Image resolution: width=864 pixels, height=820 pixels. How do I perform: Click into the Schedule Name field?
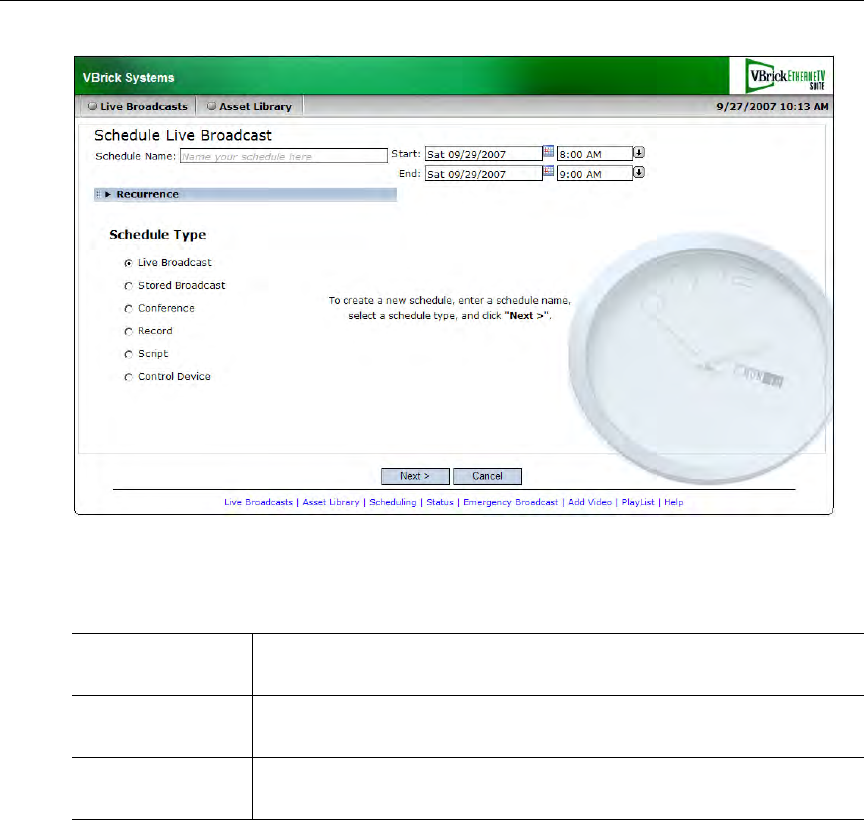click(283, 156)
